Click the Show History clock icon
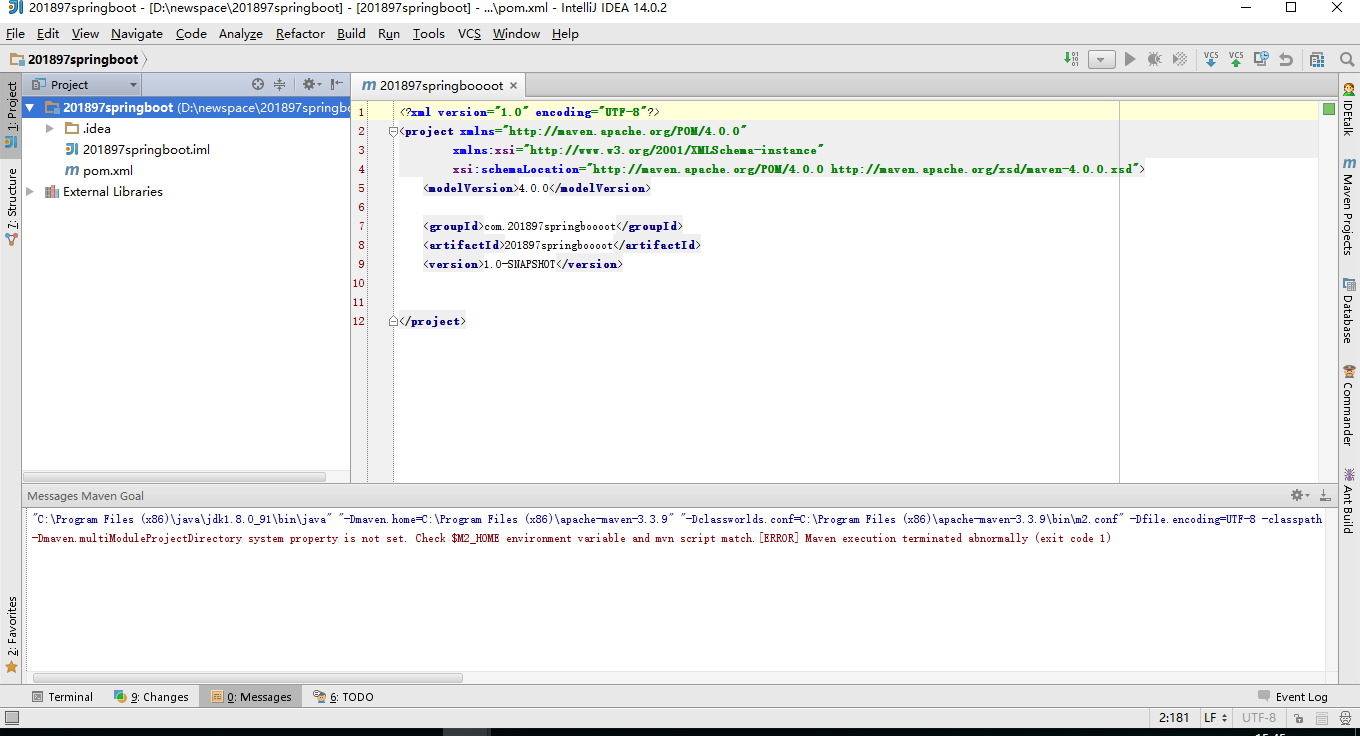 pos(1261,59)
